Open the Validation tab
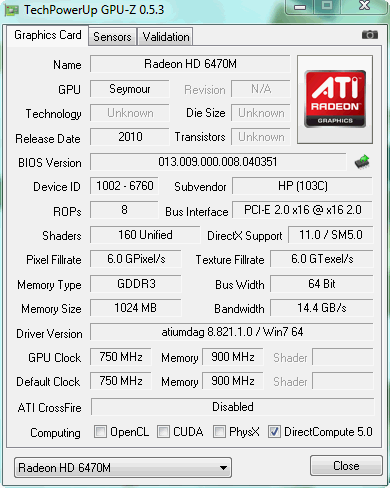The width and height of the screenshot is (390, 488). [166, 37]
